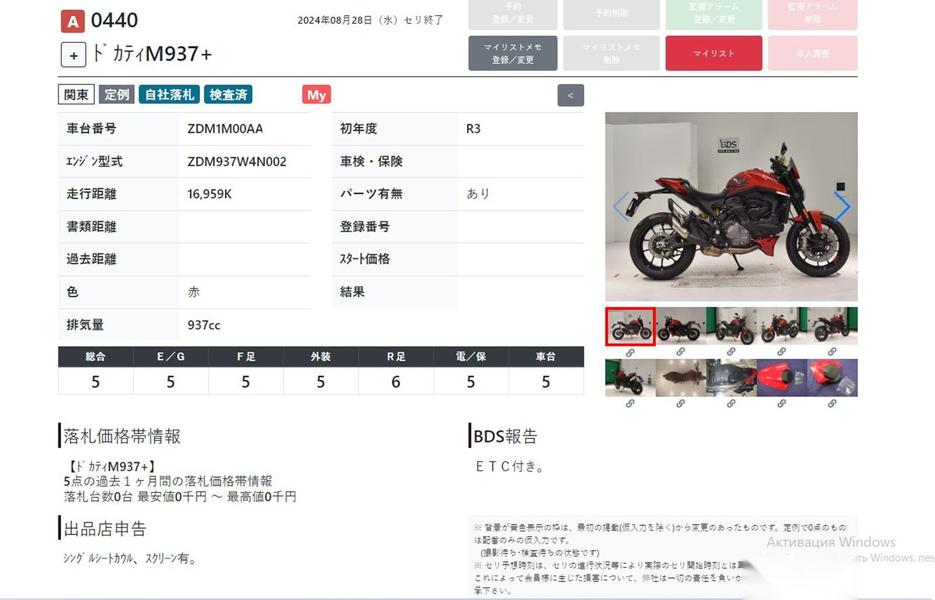Select the top-down view thumbnail
Viewport: 935px width, 600px height.
coord(681,378)
